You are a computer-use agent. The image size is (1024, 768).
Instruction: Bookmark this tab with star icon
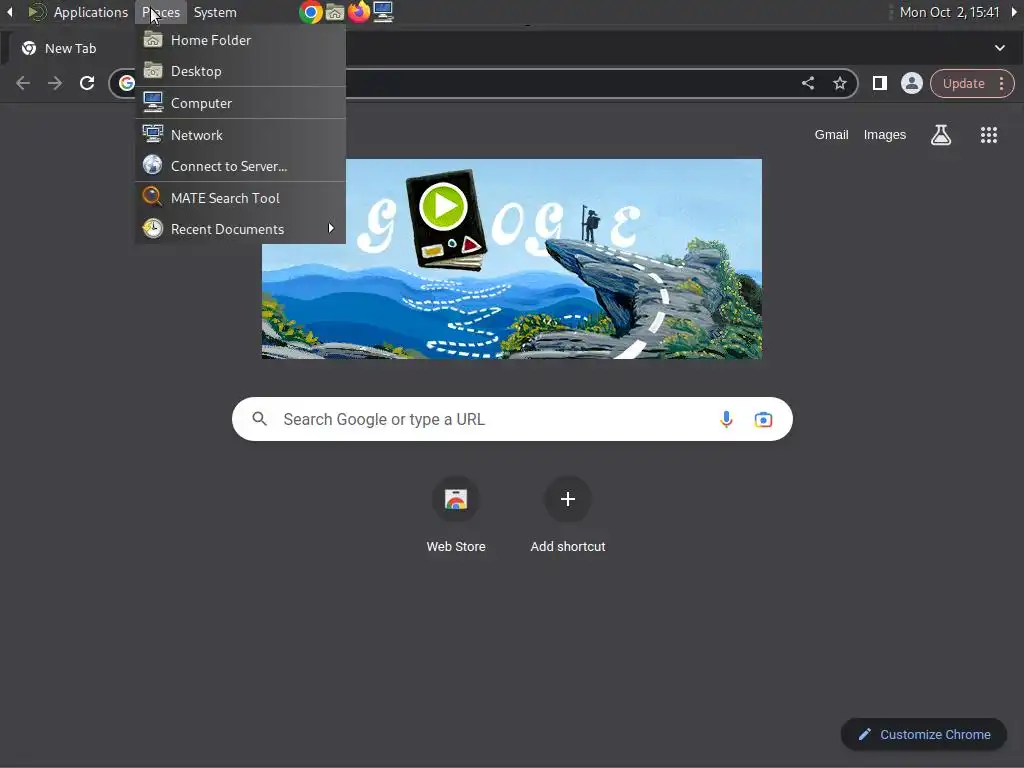[x=840, y=83]
